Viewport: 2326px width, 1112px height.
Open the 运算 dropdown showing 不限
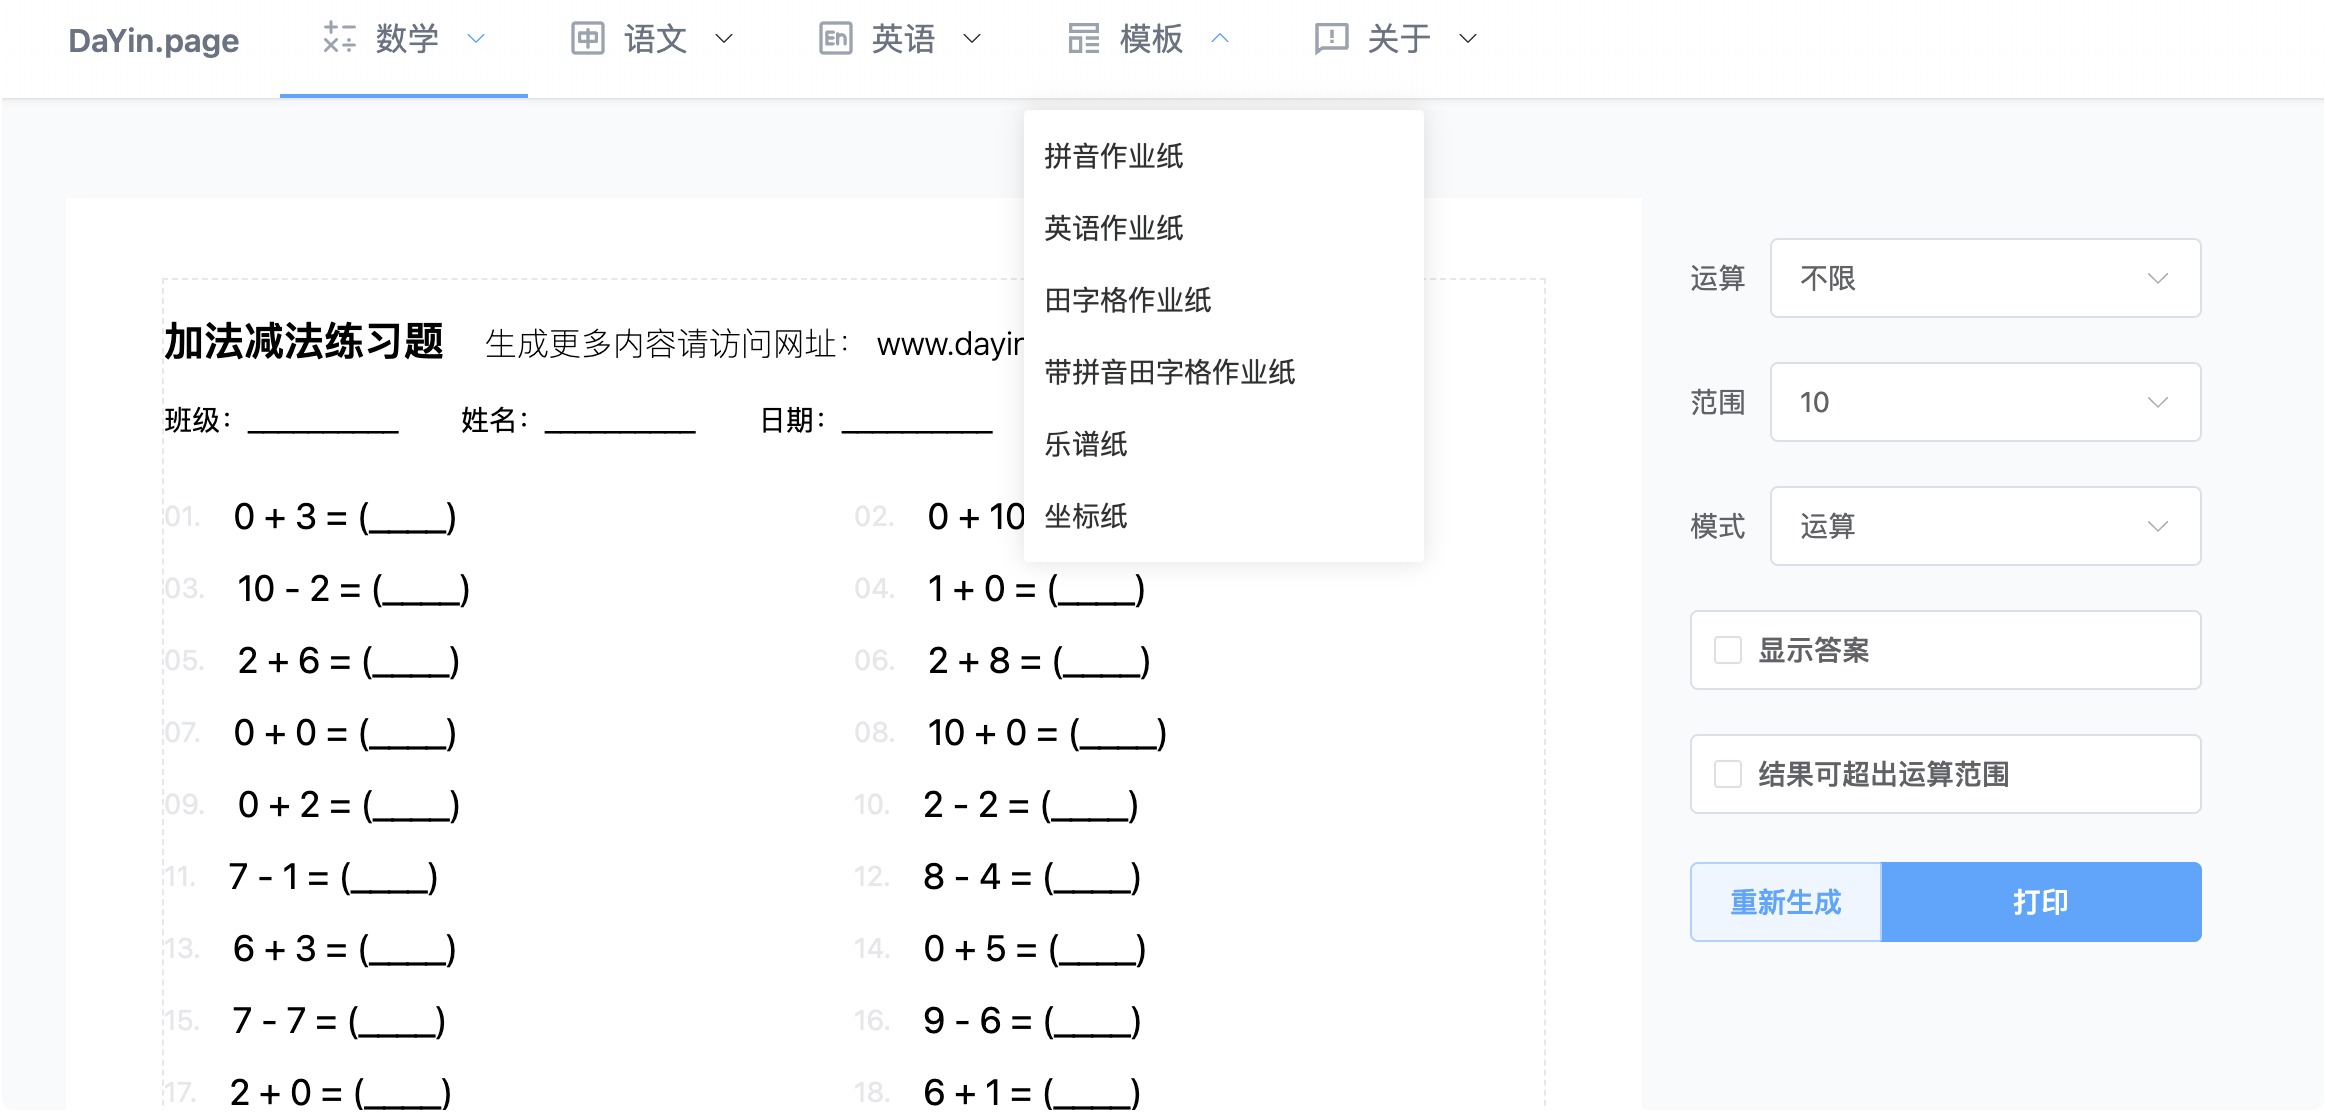click(1985, 278)
